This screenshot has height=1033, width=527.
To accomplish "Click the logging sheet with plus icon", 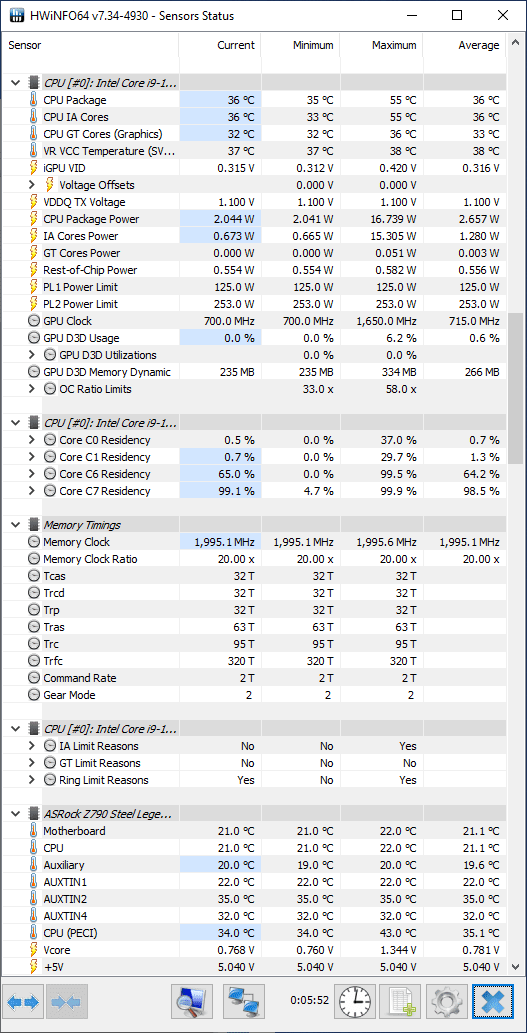I will (401, 1002).
